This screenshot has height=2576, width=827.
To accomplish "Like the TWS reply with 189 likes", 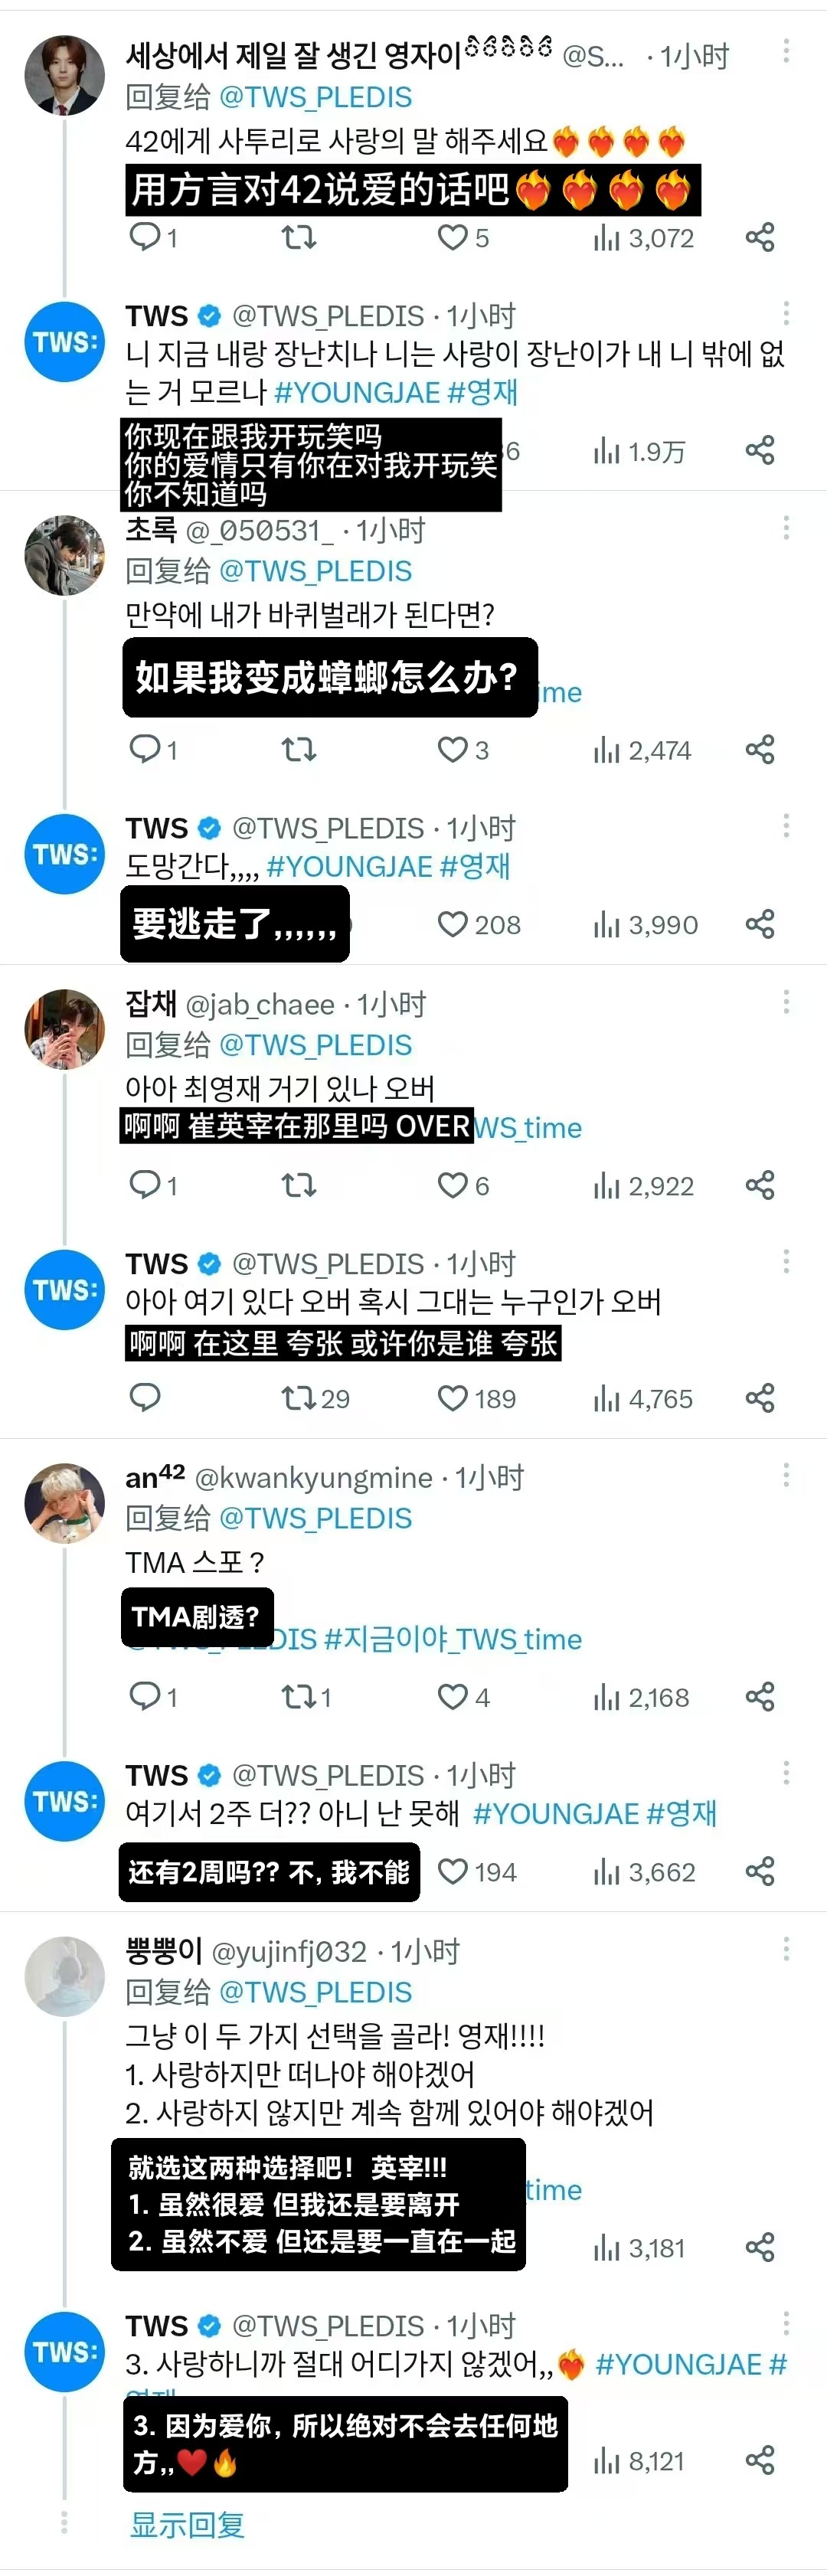I will tap(477, 1398).
